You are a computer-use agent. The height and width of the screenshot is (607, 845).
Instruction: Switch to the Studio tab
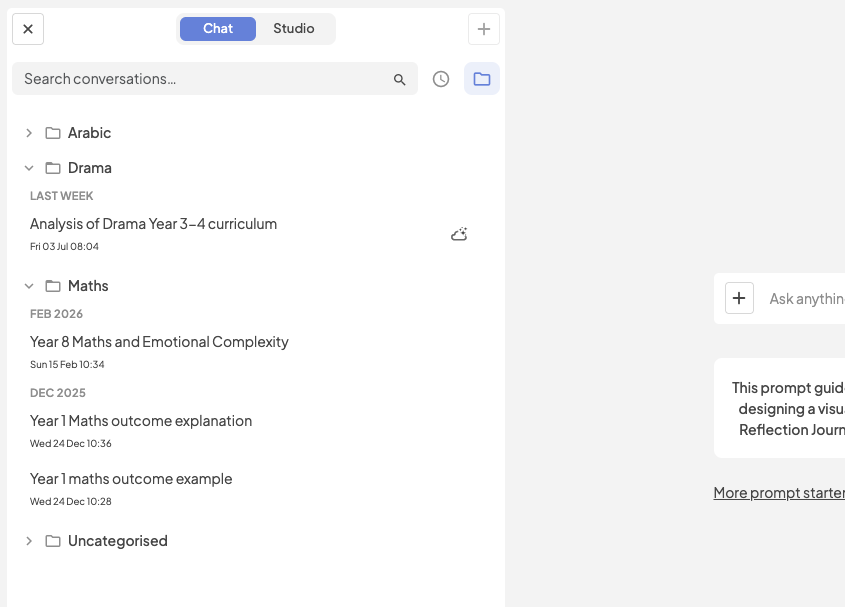[294, 29]
